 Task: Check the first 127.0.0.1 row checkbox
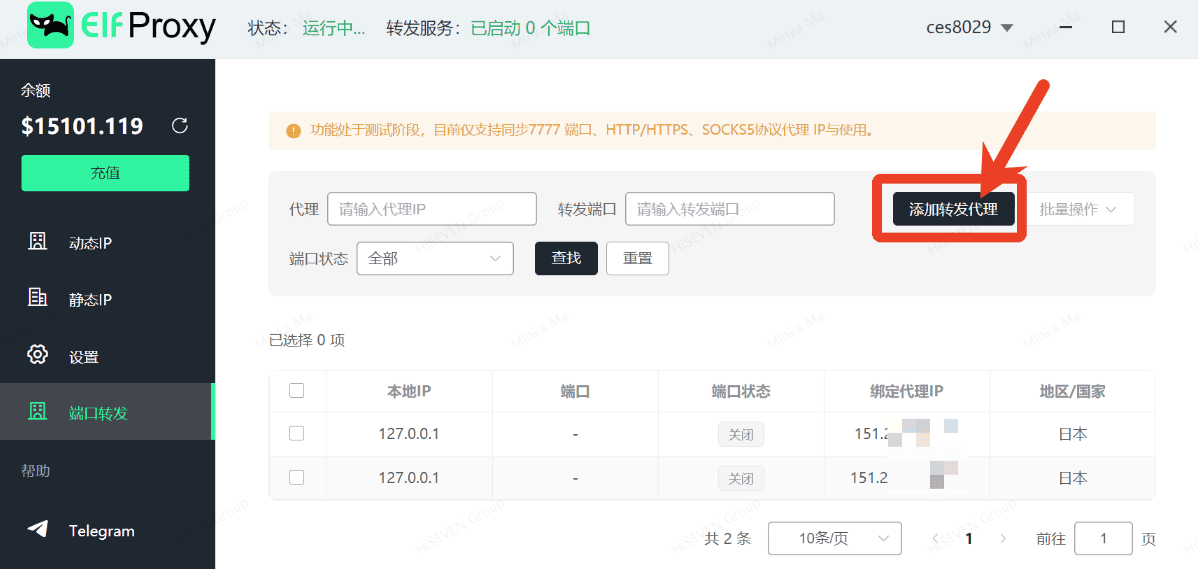(x=296, y=434)
